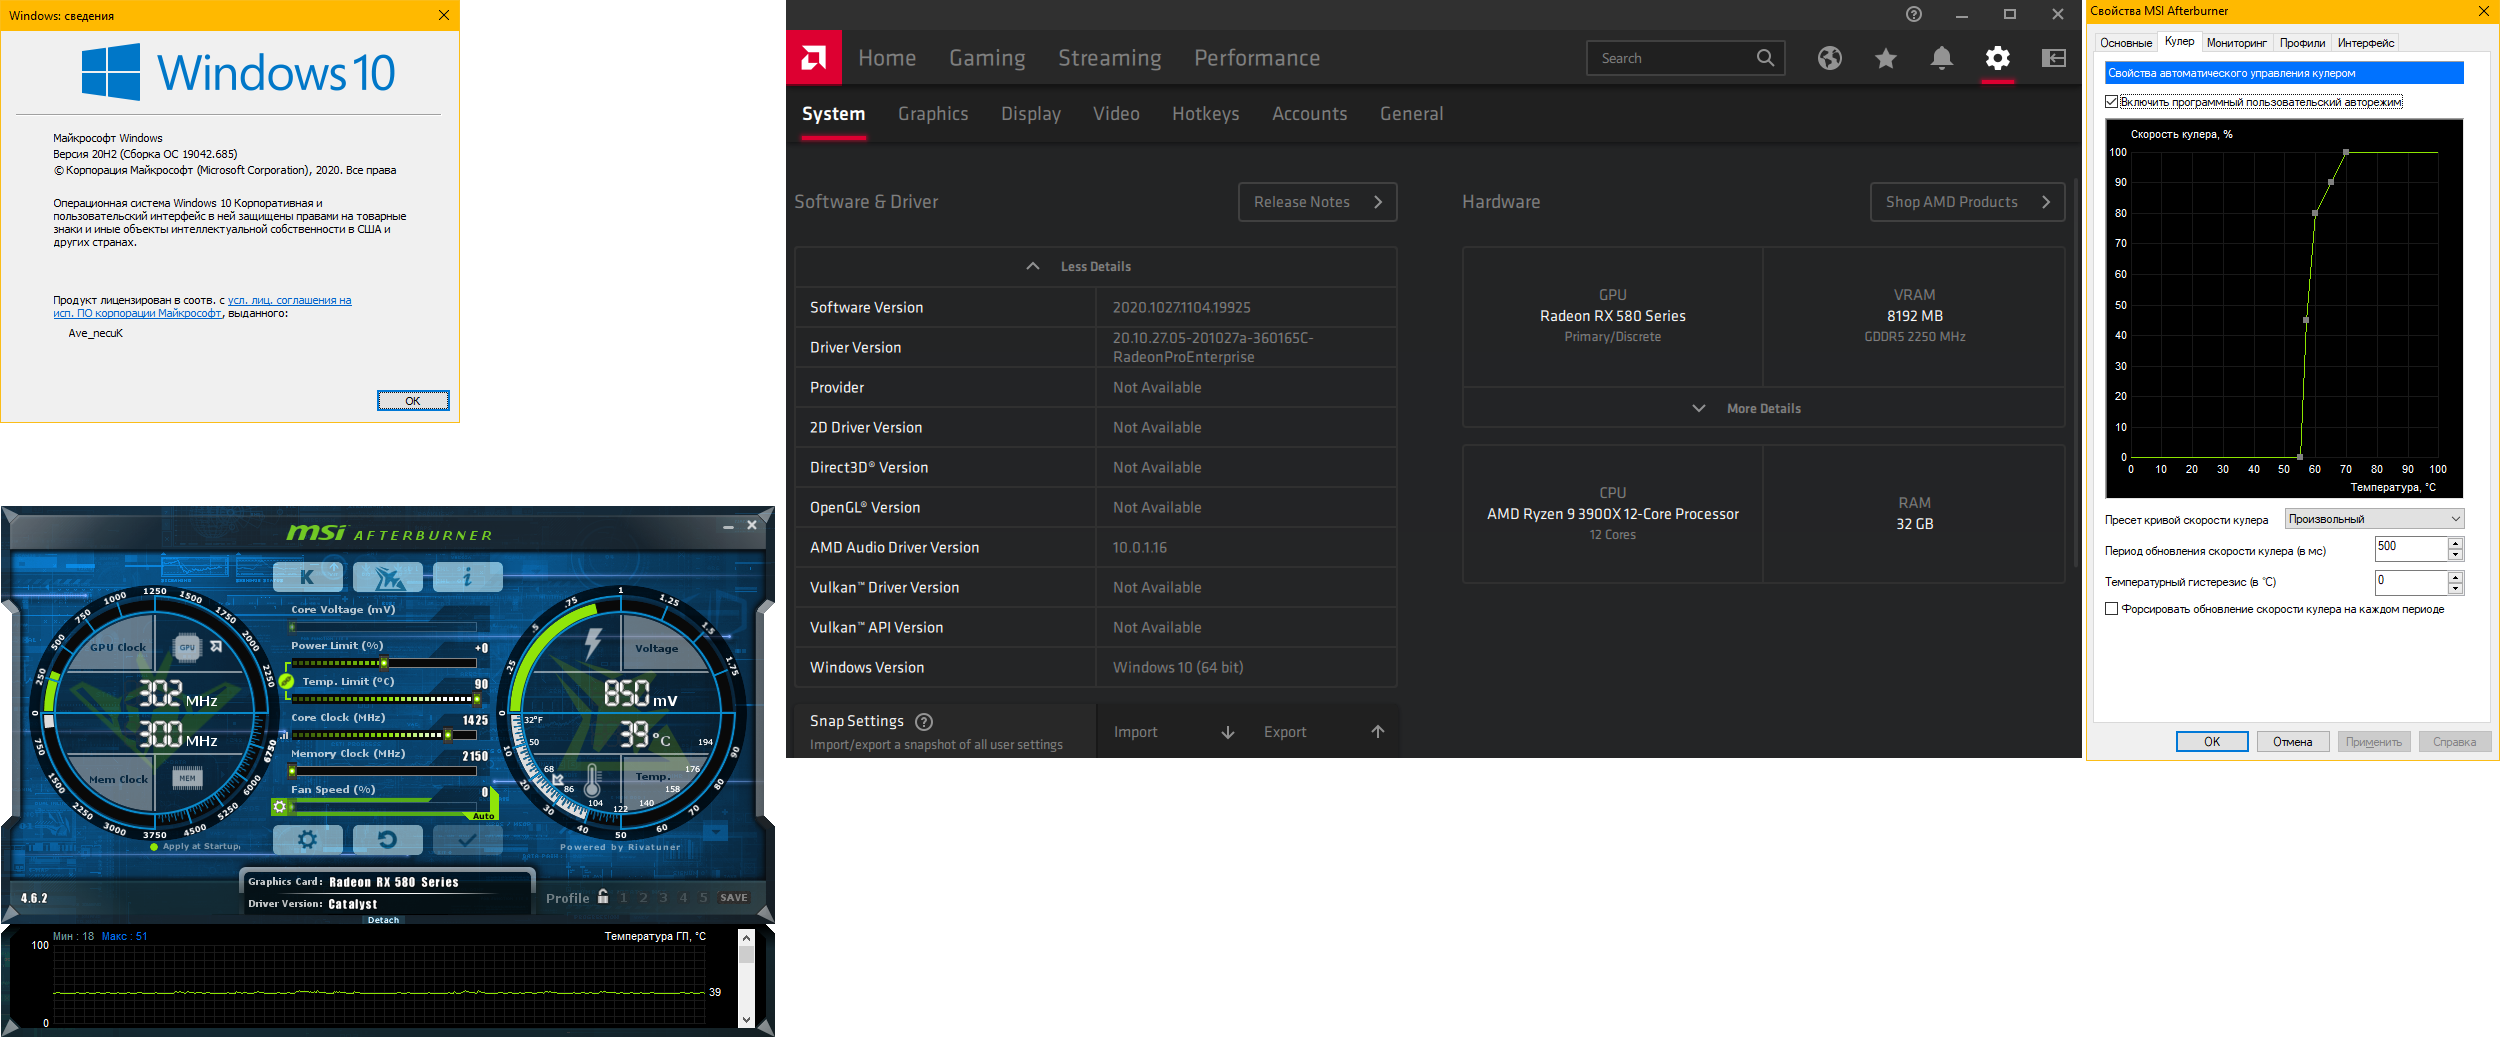Click the AMD logo in Radeon Software
2504x1038 pixels.
point(814,58)
